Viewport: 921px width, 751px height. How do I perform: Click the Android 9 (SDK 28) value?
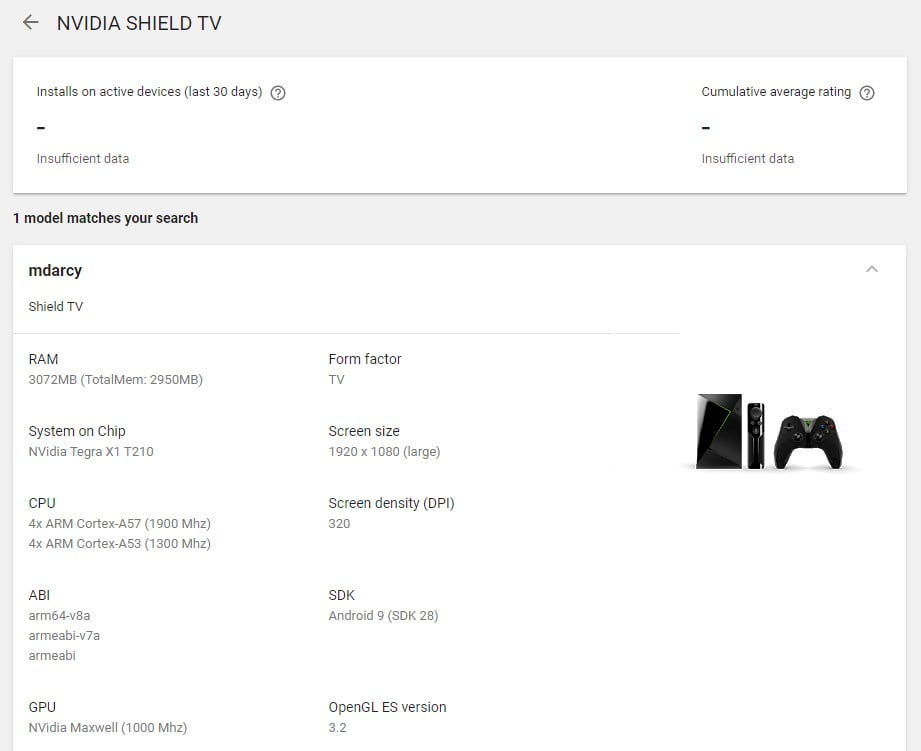pos(383,616)
